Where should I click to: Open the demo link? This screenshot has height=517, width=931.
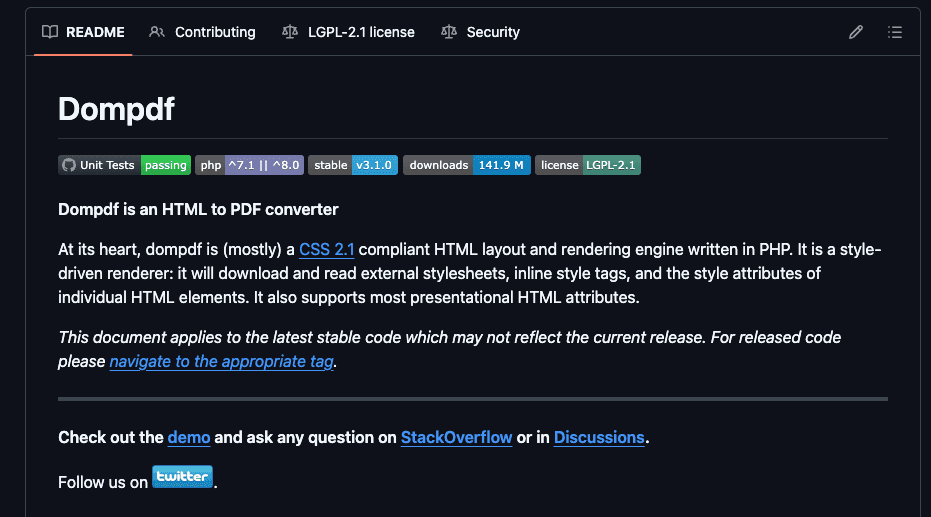coord(189,437)
